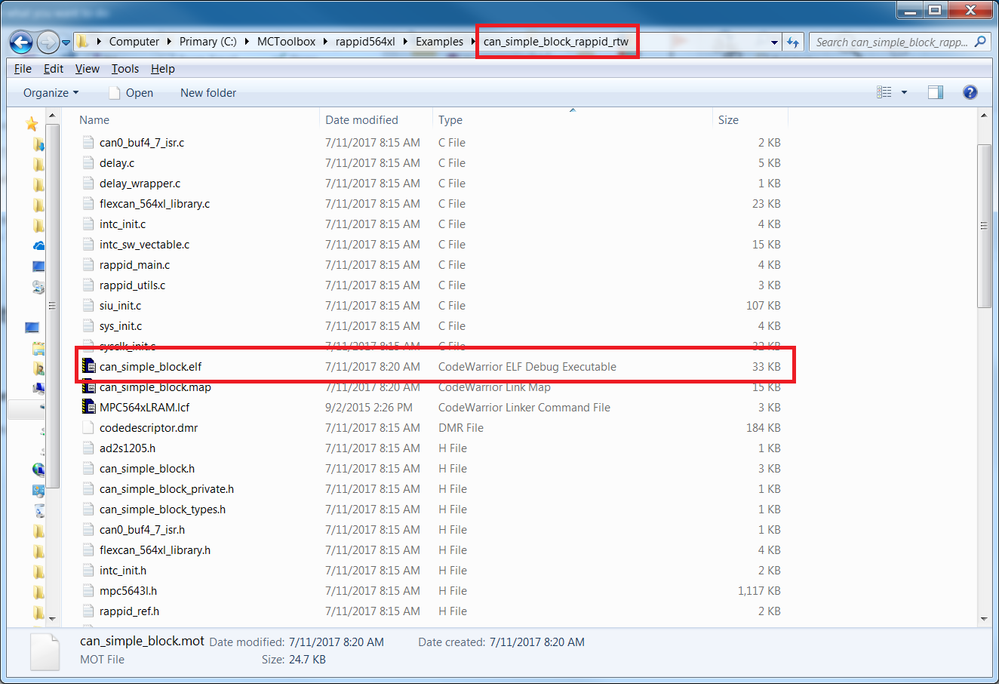Expand the arrow after MCToolbox in the breadcrumb
Image resolution: width=999 pixels, height=684 pixels.
click(325, 42)
